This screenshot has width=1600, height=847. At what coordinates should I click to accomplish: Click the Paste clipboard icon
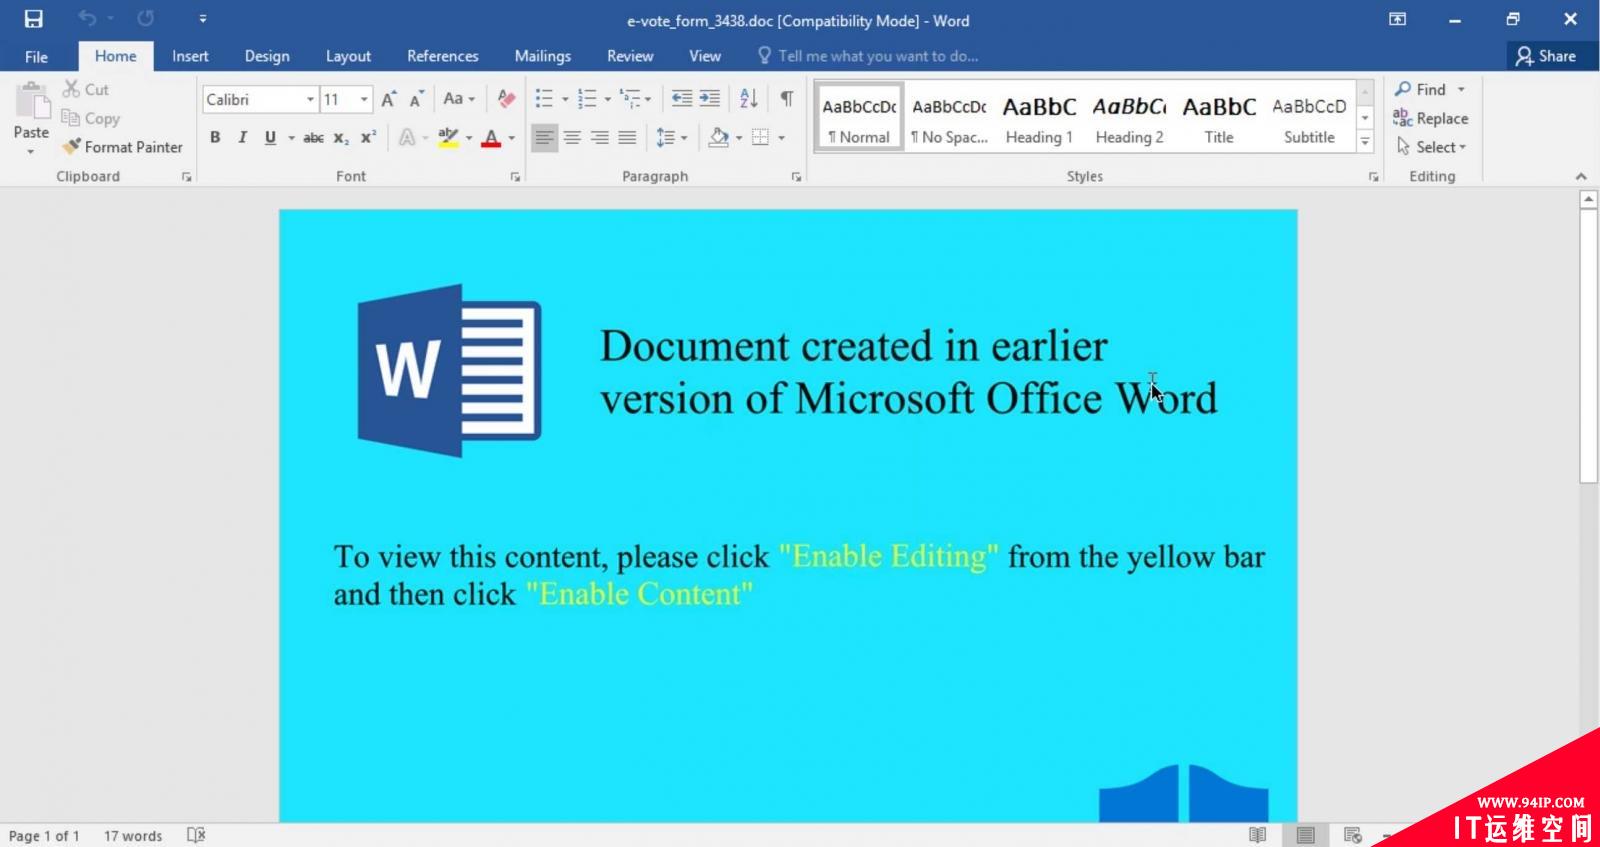click(x=31, y=102)
